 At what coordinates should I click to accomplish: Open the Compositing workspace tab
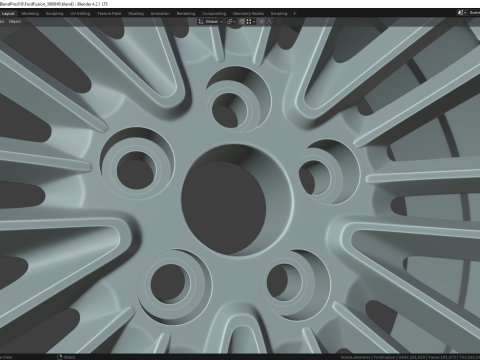[214, 14]
